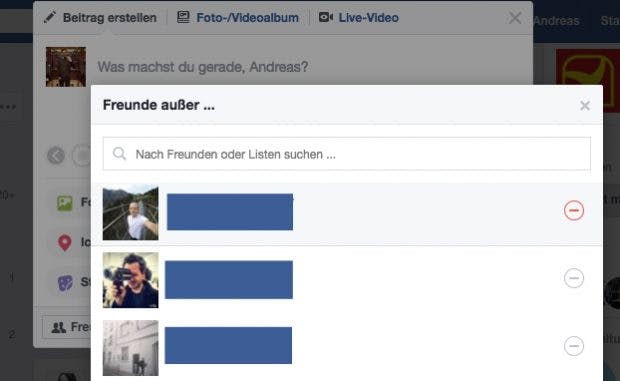Toggle red exclude button for first friend

coord(574,210)
